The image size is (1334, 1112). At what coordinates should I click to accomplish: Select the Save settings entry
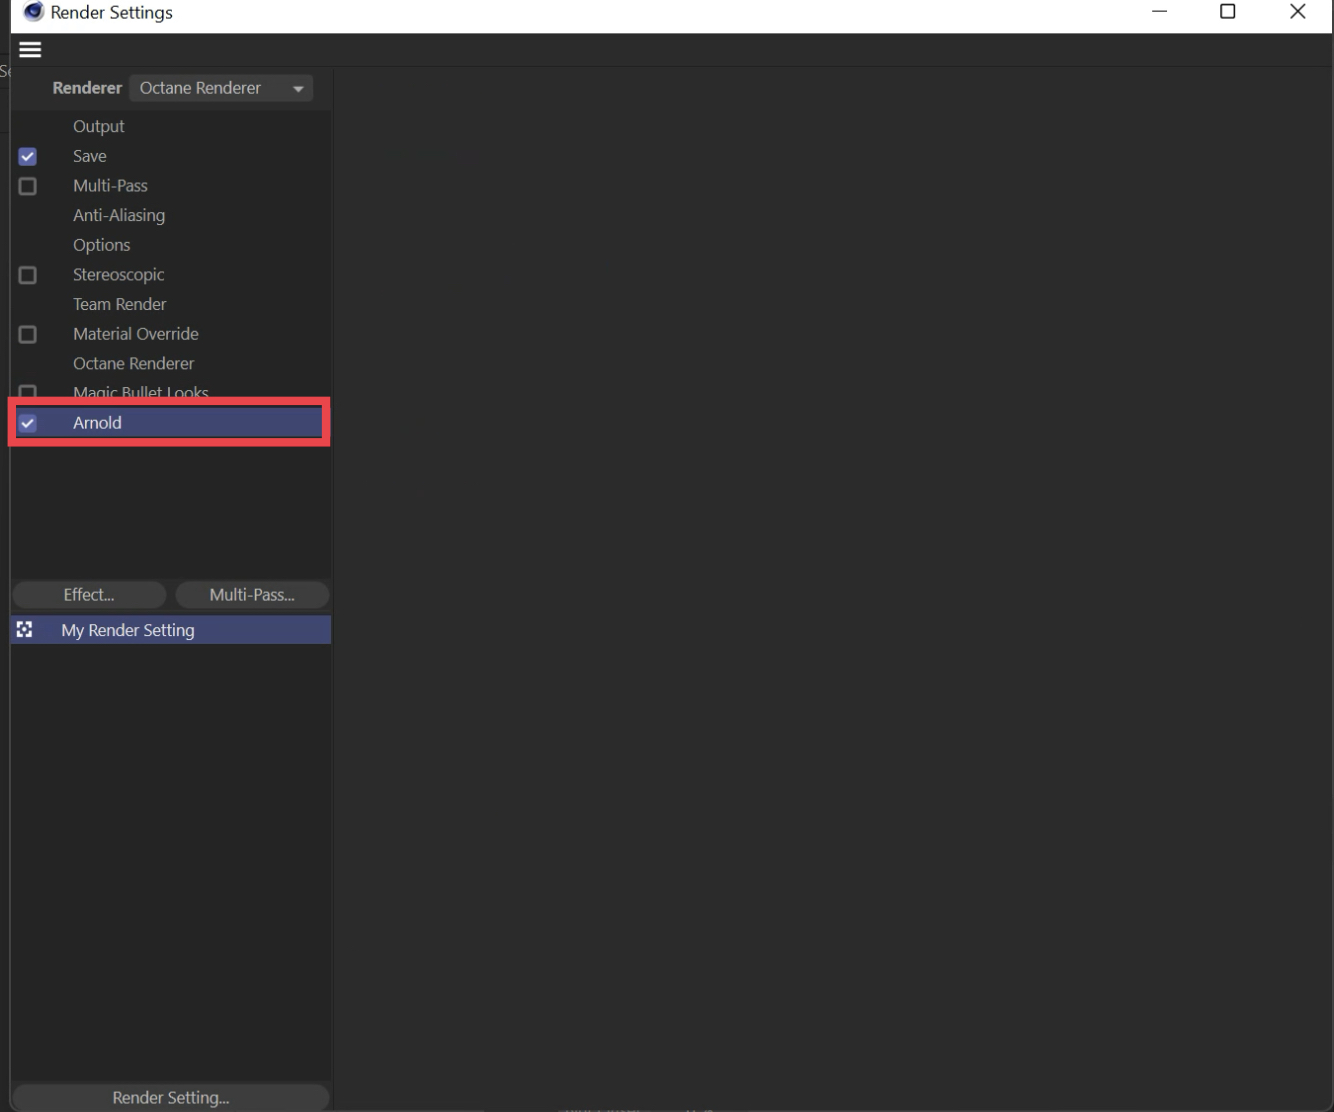(x=90, y=156)
